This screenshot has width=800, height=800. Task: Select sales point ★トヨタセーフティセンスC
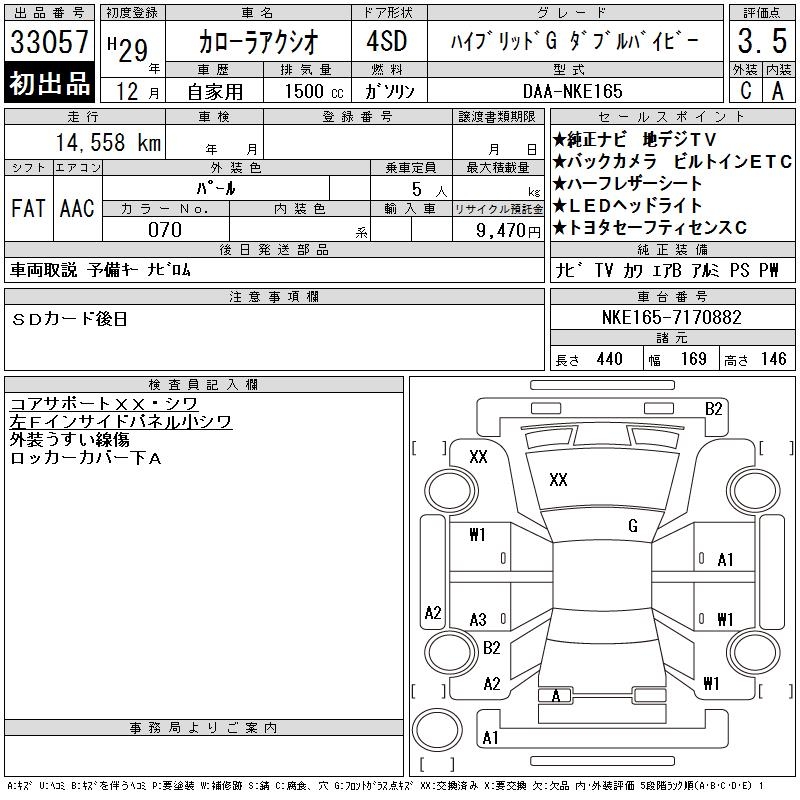650,227
